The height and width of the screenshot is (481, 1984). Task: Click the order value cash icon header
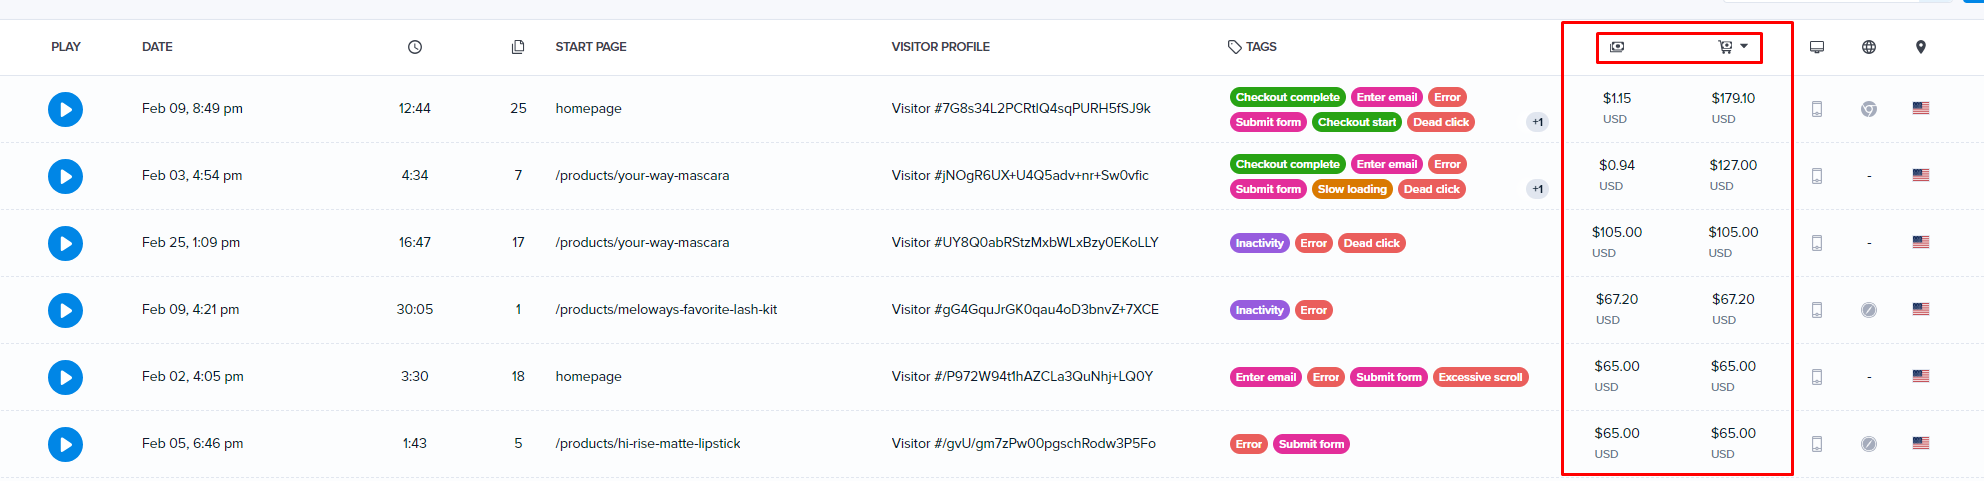click(1617, 47)
